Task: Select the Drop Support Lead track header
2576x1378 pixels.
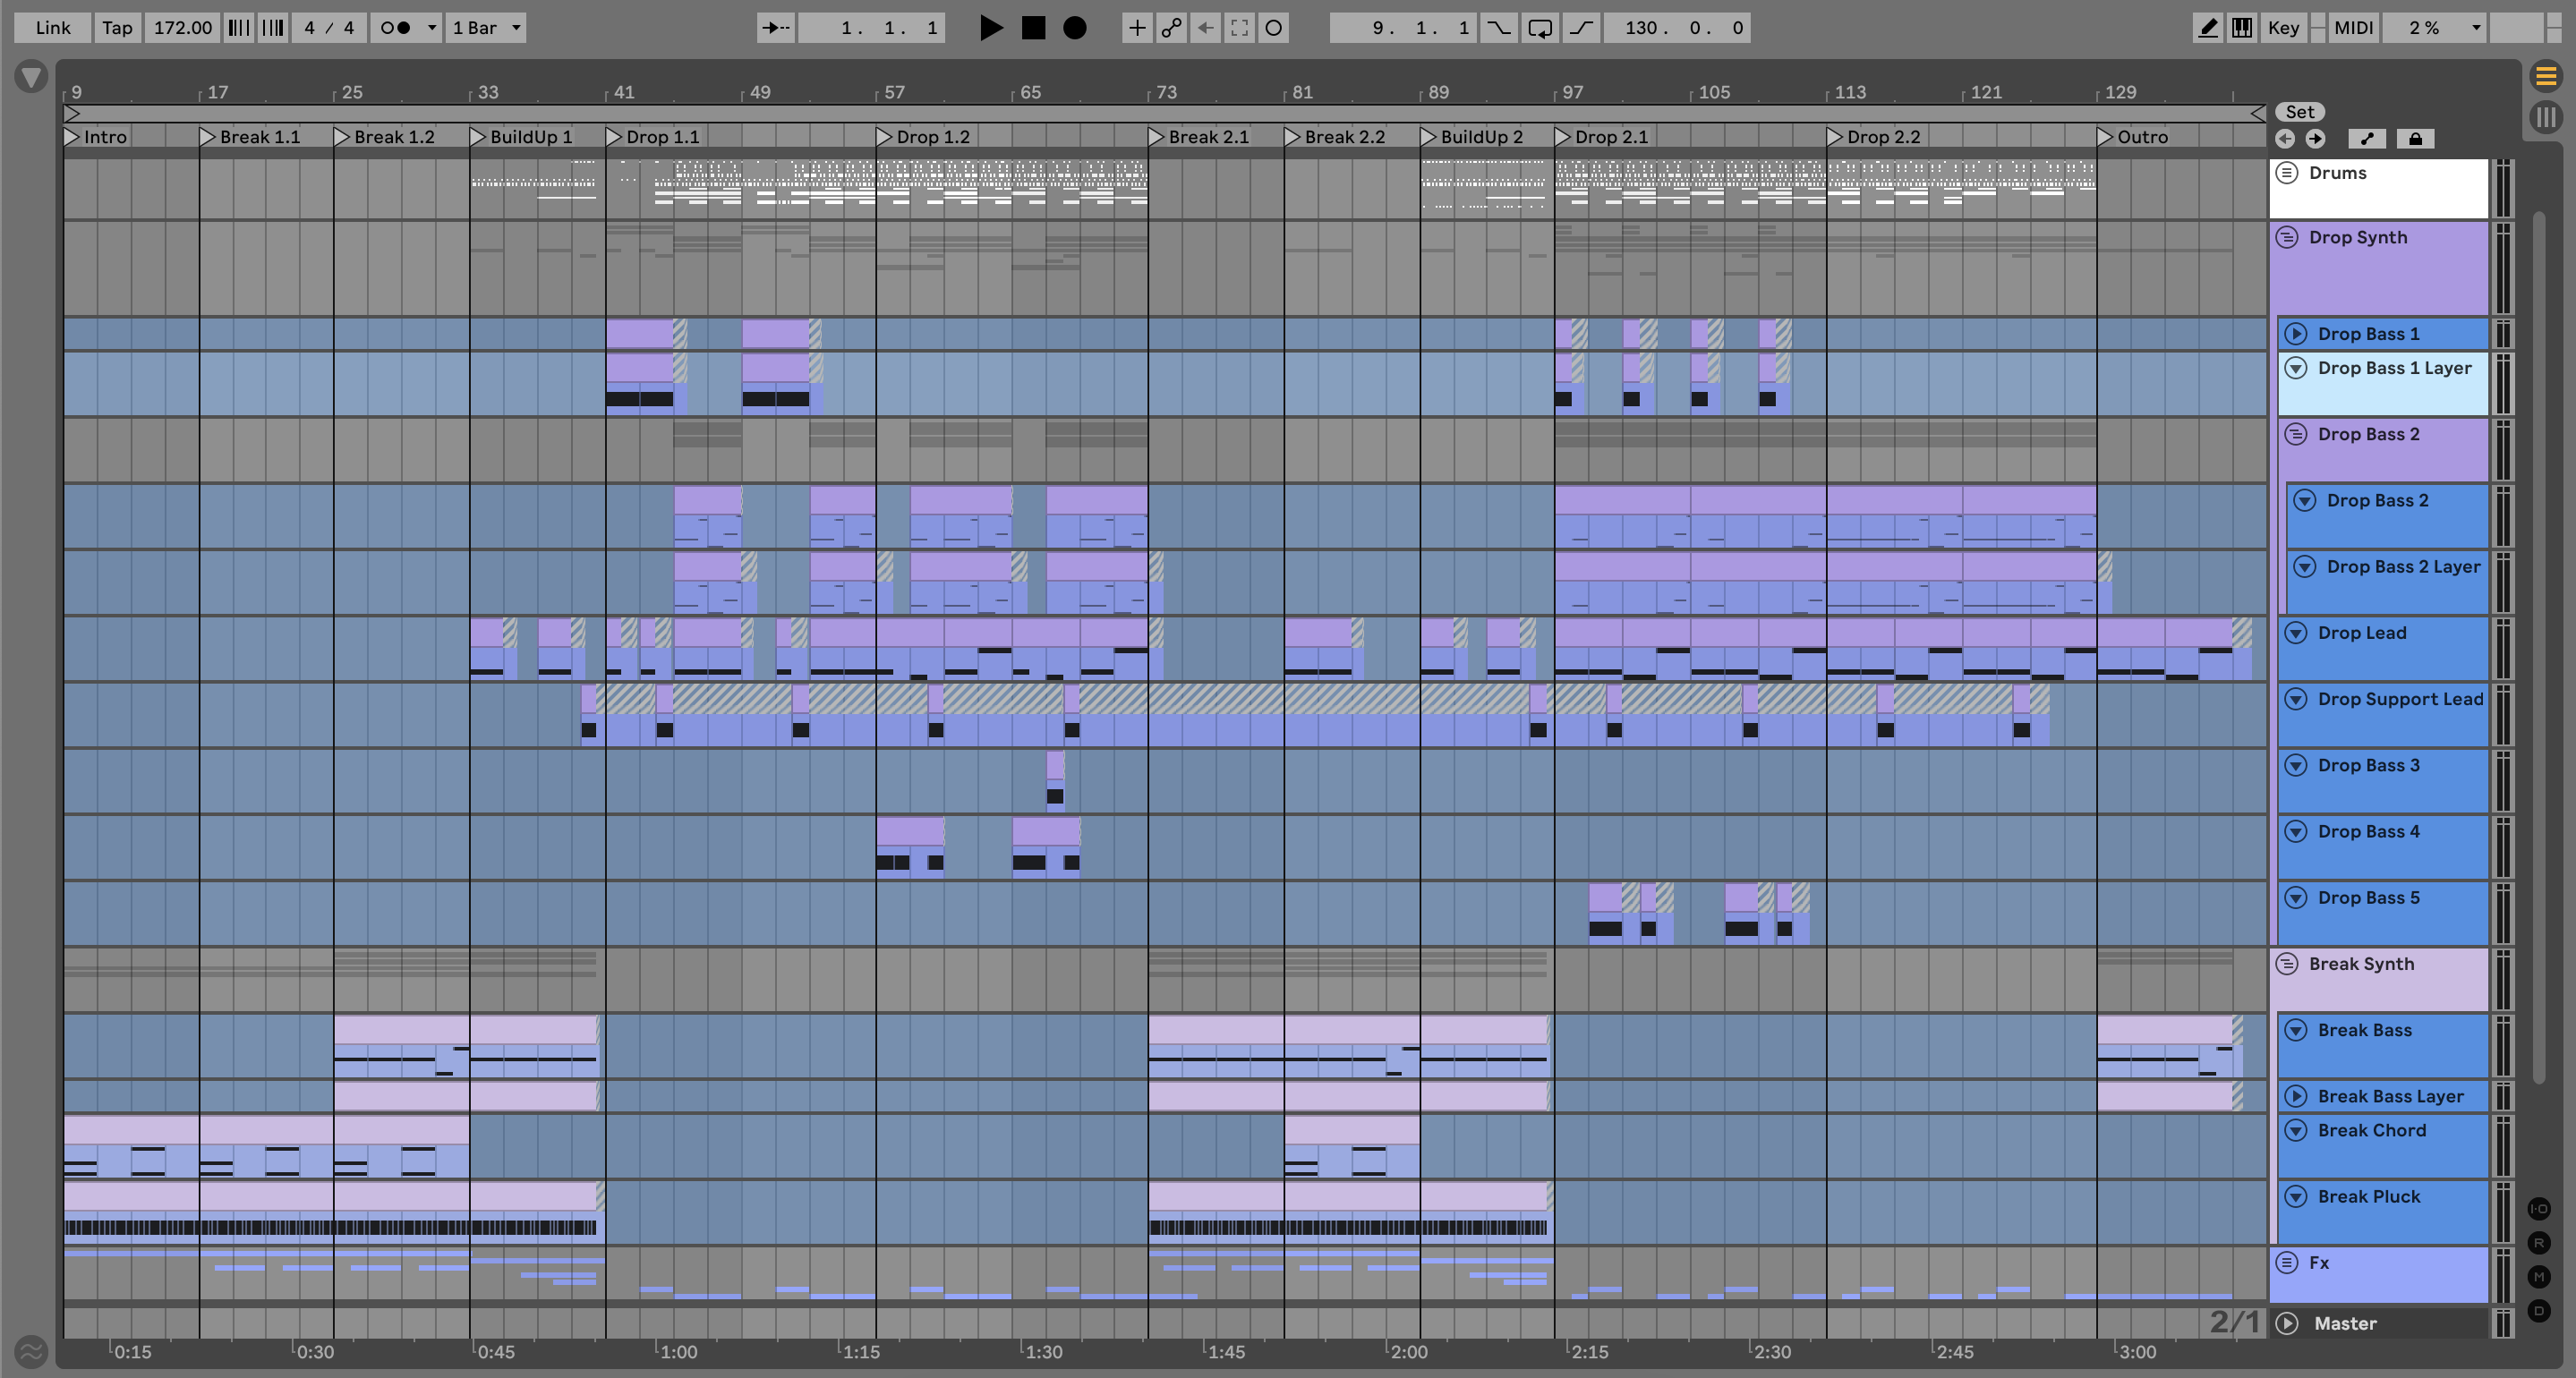Action: 2383,714
